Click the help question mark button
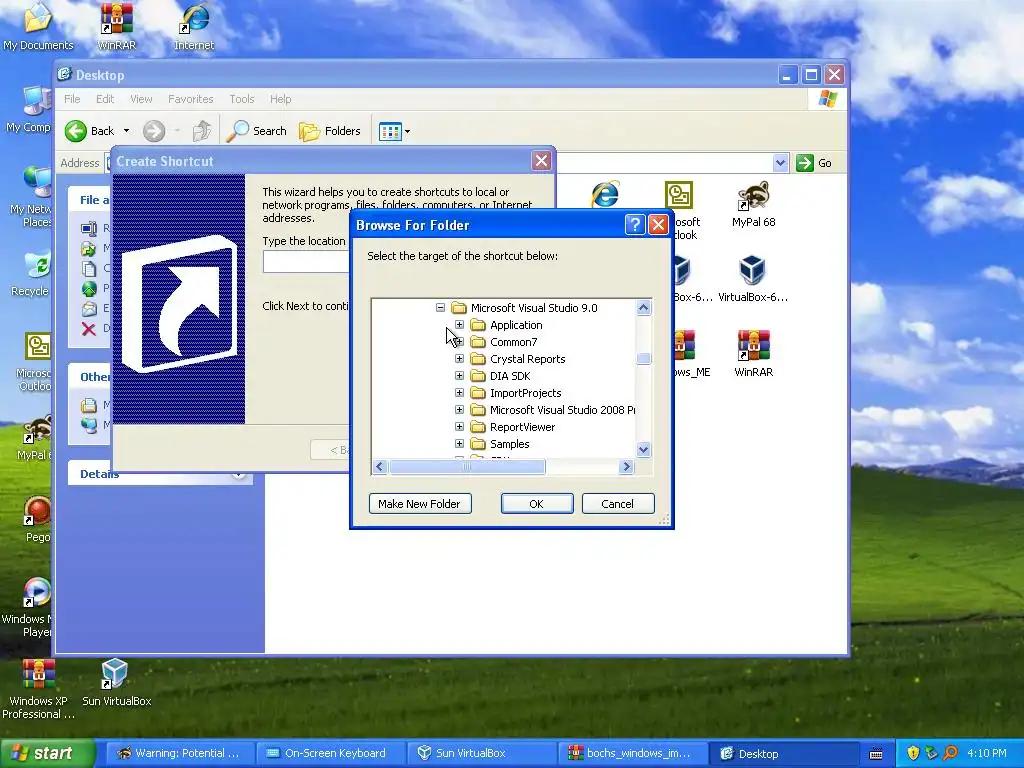 point(635,225)
